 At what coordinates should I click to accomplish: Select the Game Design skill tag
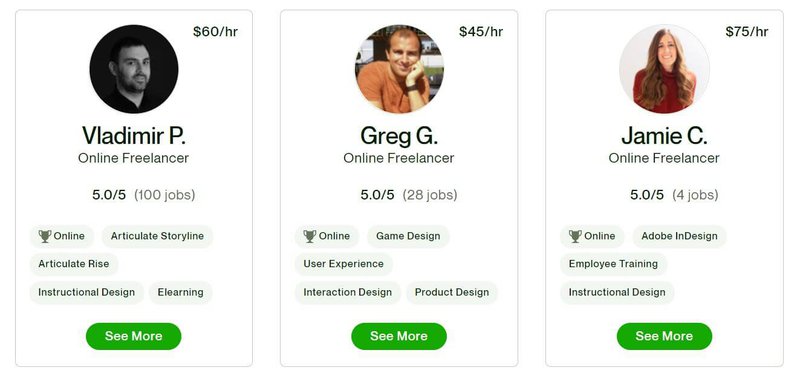(x=408, y=236)
